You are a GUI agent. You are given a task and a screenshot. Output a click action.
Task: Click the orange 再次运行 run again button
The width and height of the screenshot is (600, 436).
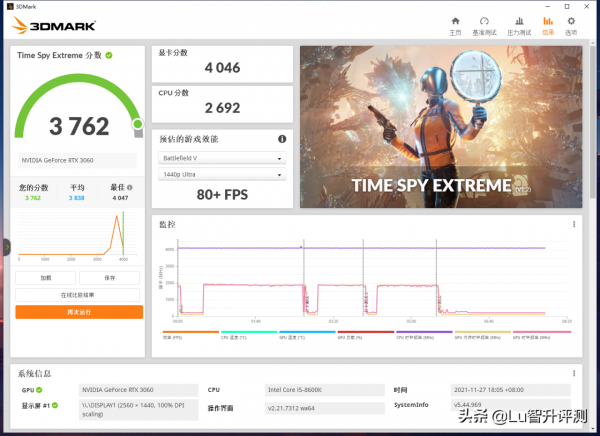point(79,312)
